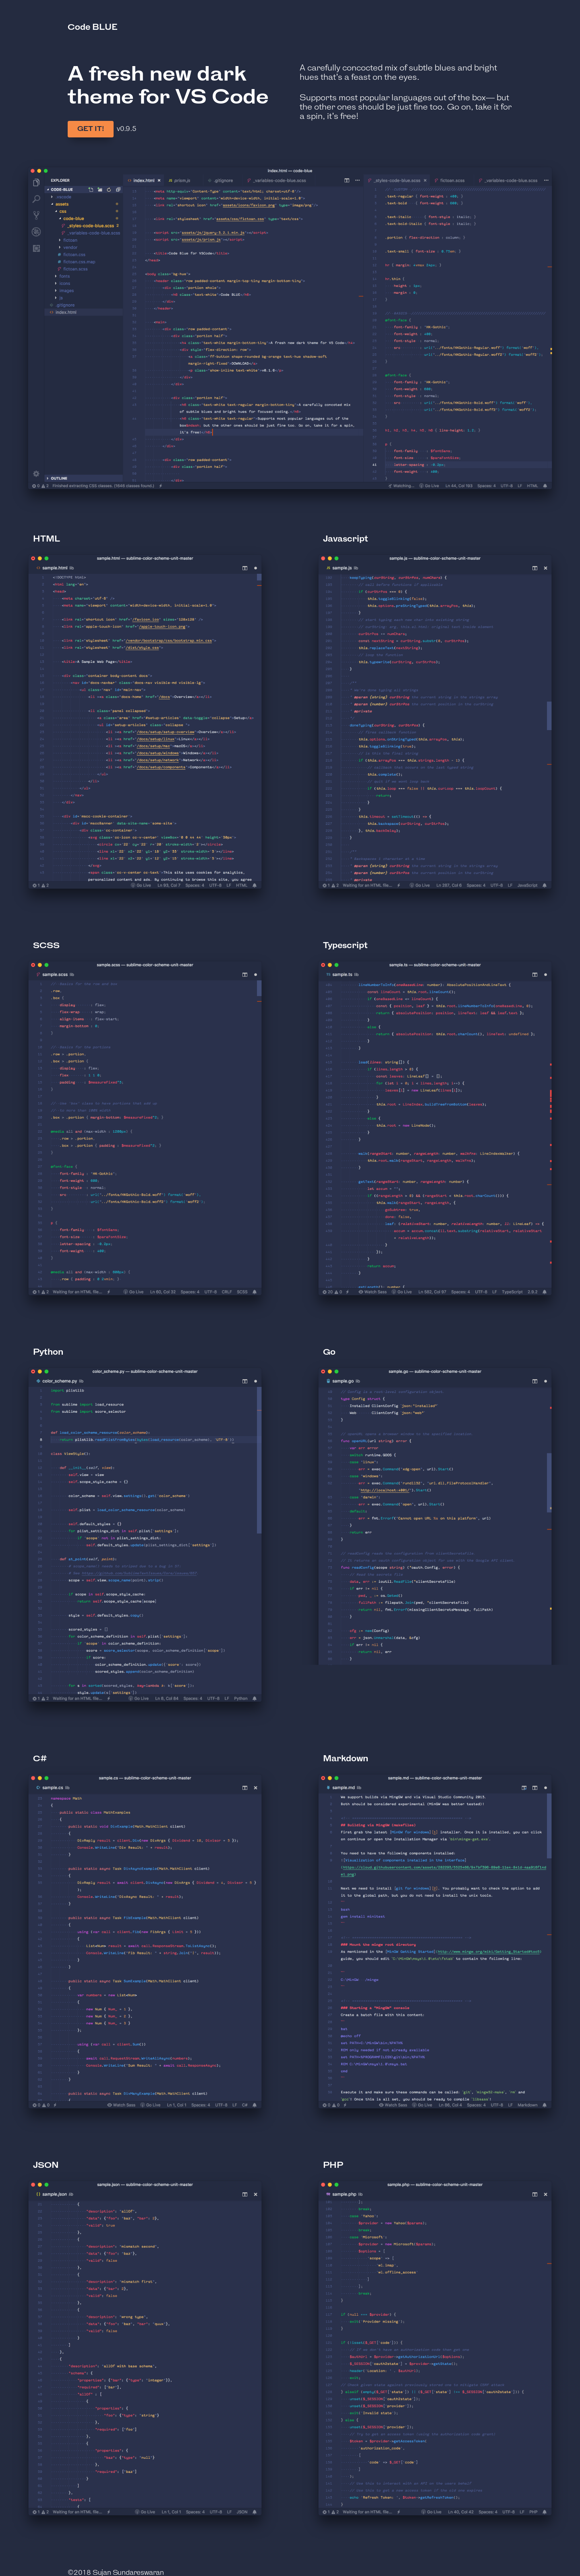Click the Code BLUE header title
580x2576 pixels.
92,27
